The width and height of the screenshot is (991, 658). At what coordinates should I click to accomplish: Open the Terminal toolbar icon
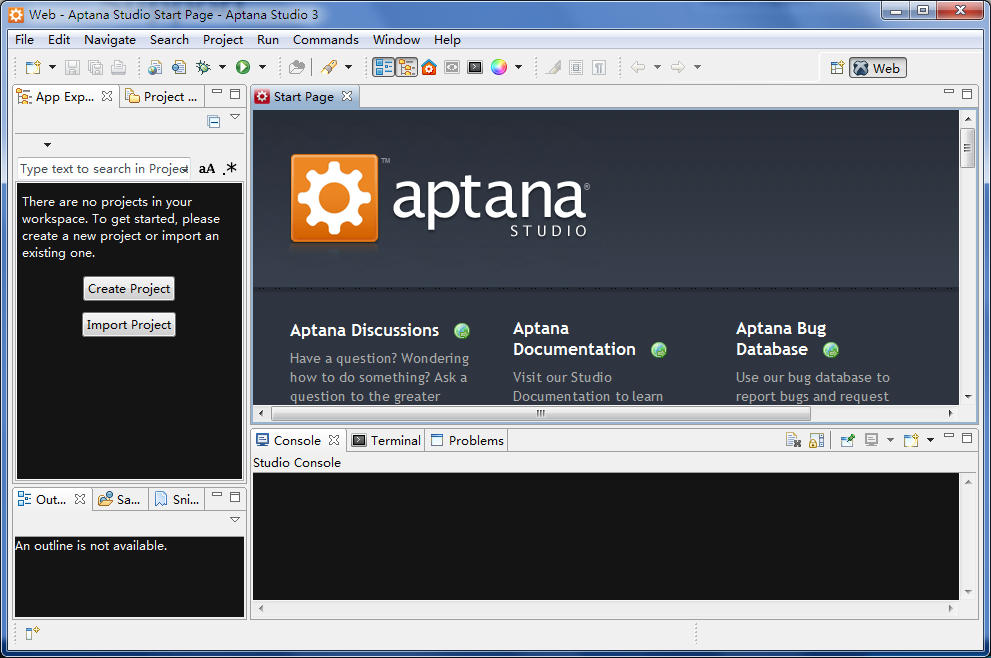(x=475, y=67)
